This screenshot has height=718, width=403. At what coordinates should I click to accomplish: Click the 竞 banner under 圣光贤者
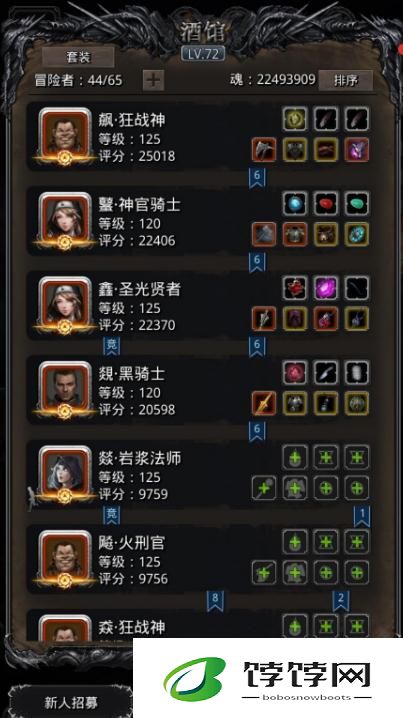click(x=112, y=346)
